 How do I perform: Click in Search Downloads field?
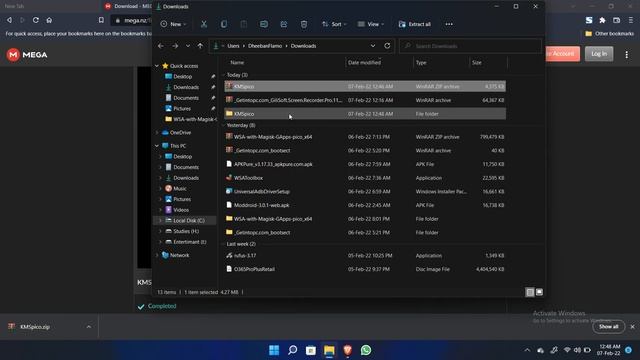point(471,46)
